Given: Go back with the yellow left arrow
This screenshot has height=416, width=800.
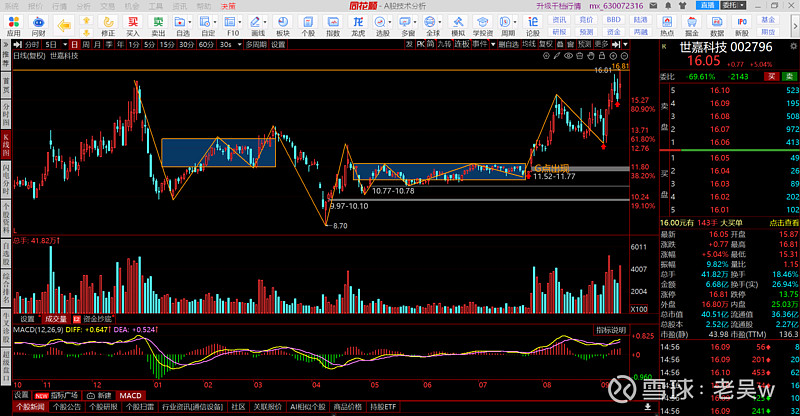Looking at the screenshot, I should click(64, 26).
